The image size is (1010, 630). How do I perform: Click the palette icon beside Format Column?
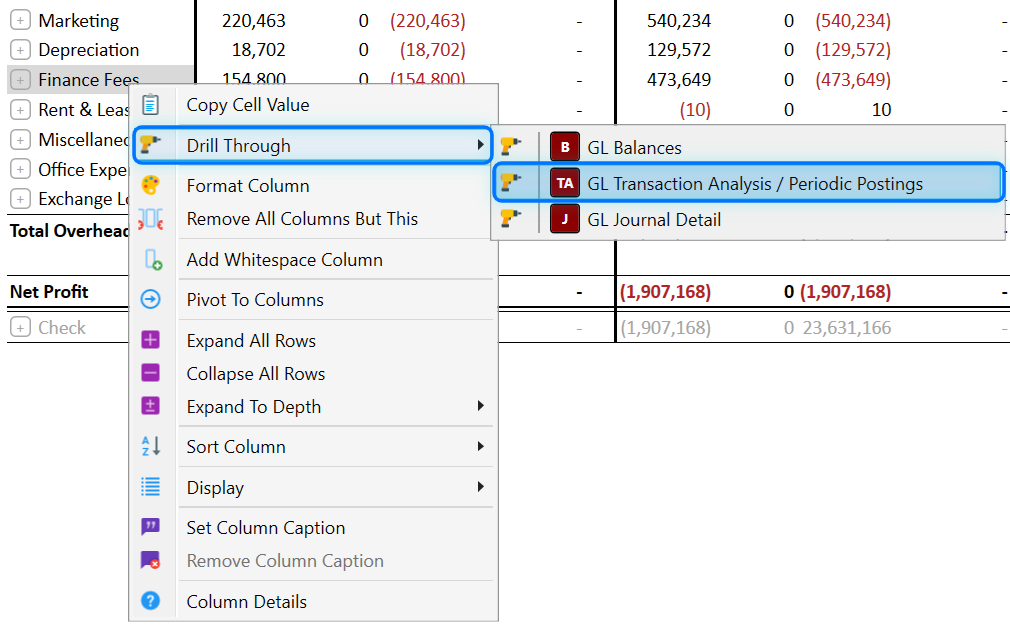tap(150, 186)
